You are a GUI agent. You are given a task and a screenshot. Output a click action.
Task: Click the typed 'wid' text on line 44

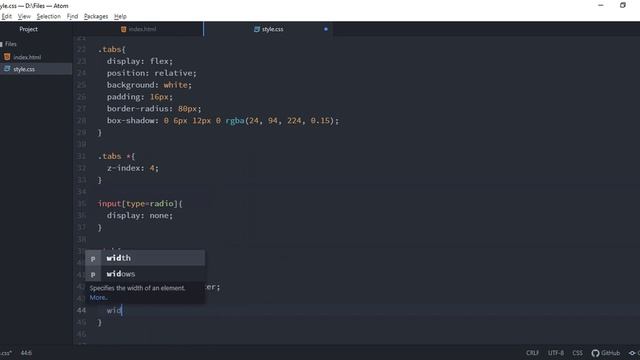[114, 310]
